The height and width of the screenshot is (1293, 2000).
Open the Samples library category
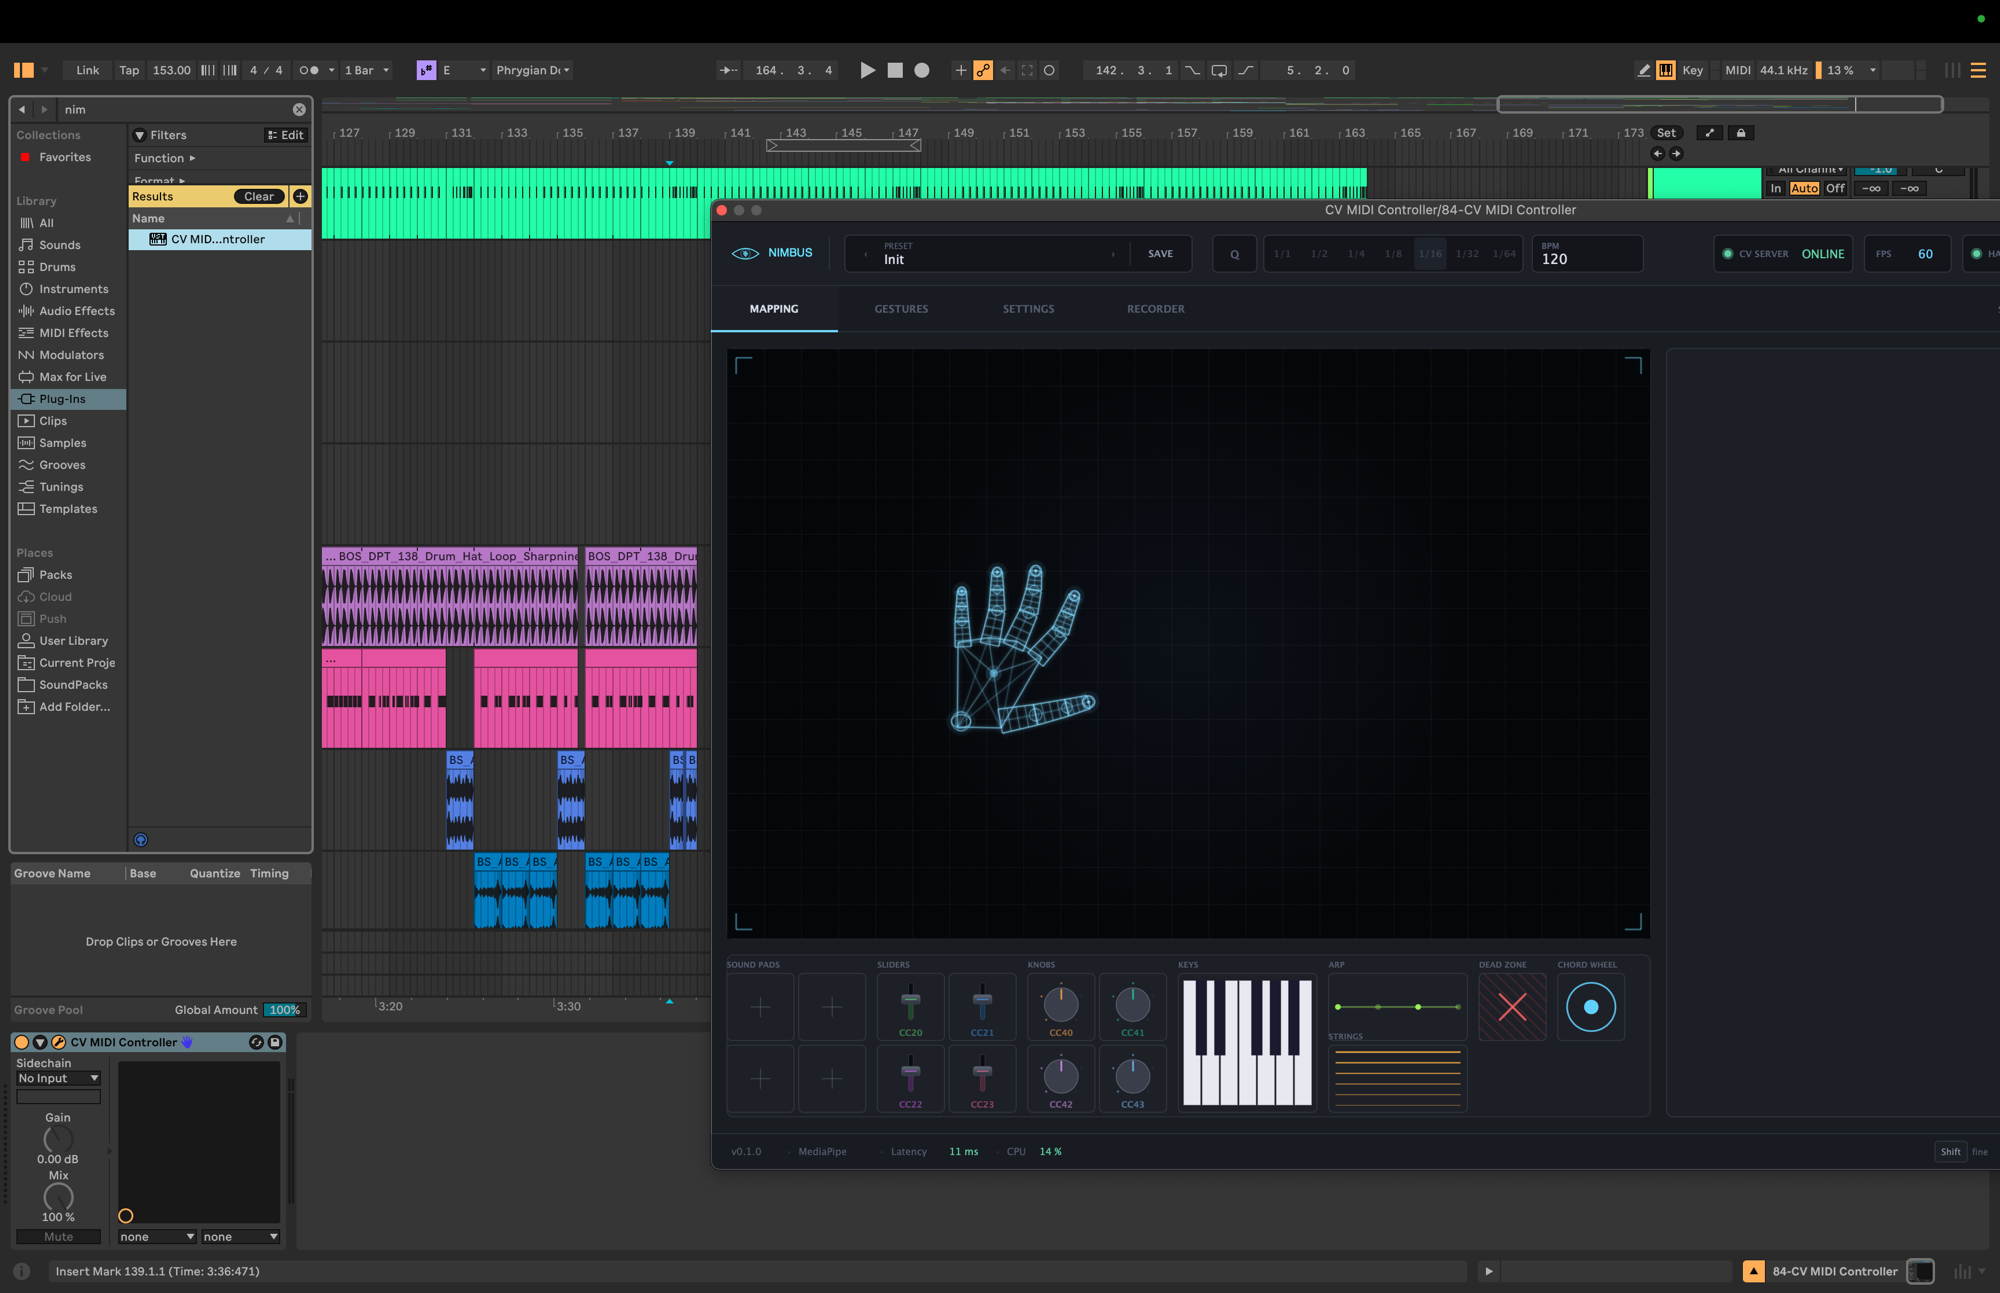(62, 443)
